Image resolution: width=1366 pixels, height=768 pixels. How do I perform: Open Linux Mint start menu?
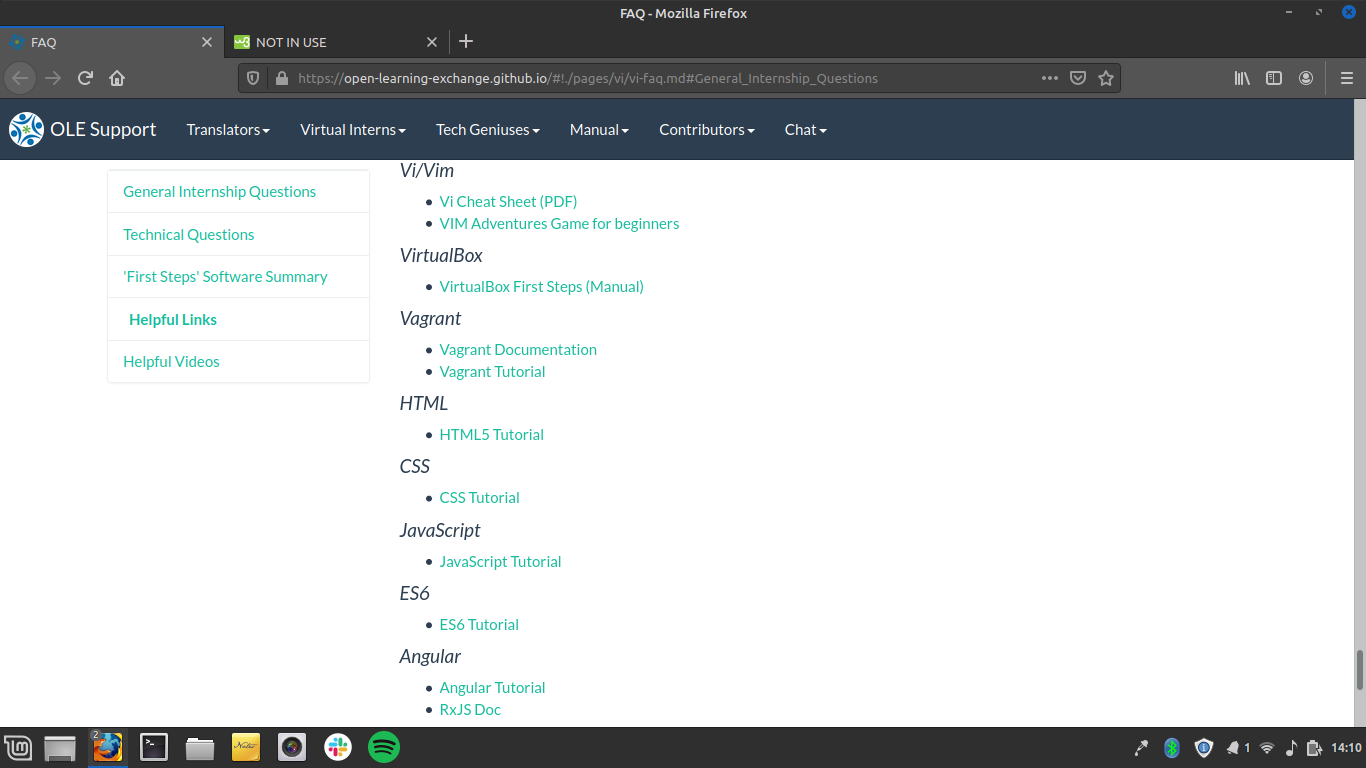click(19, 747)
